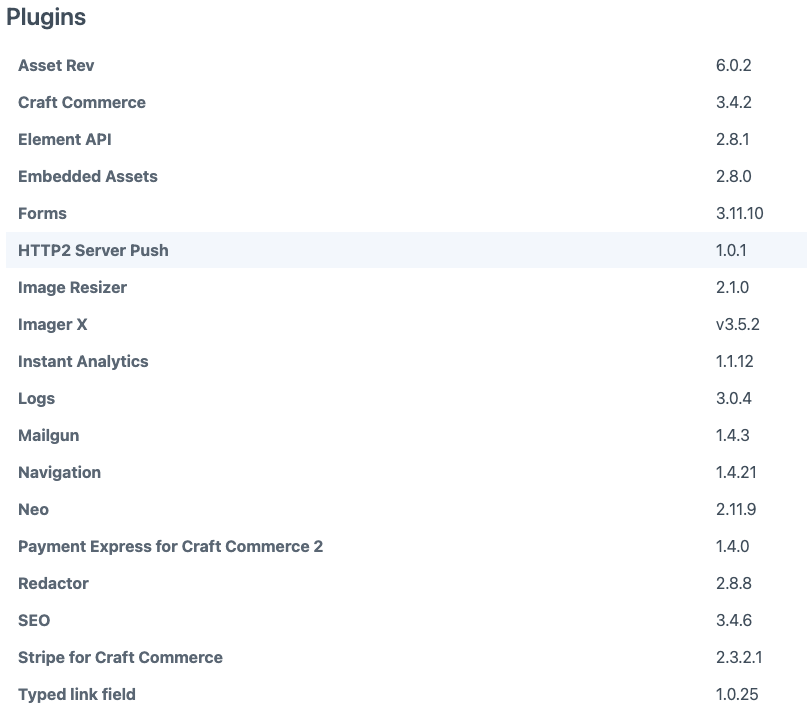807x716 pixels.
Task: Open the Asset Rev plugin entry
Action: 56,65
